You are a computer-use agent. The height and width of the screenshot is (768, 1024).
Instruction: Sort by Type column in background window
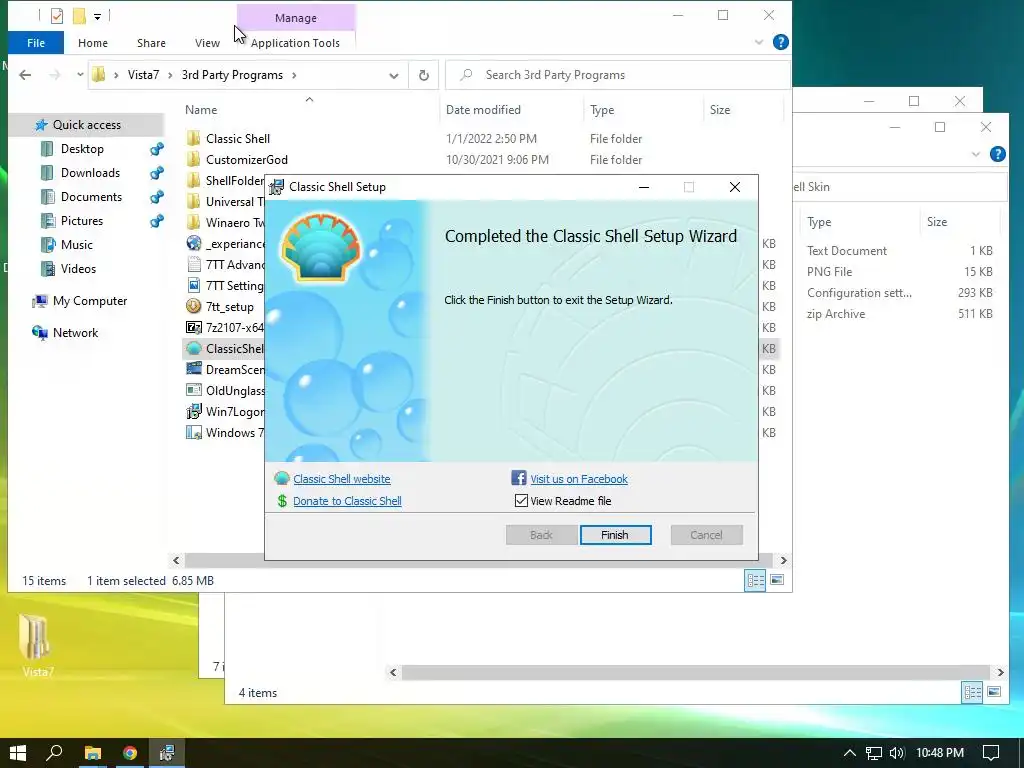coord(819,222)
